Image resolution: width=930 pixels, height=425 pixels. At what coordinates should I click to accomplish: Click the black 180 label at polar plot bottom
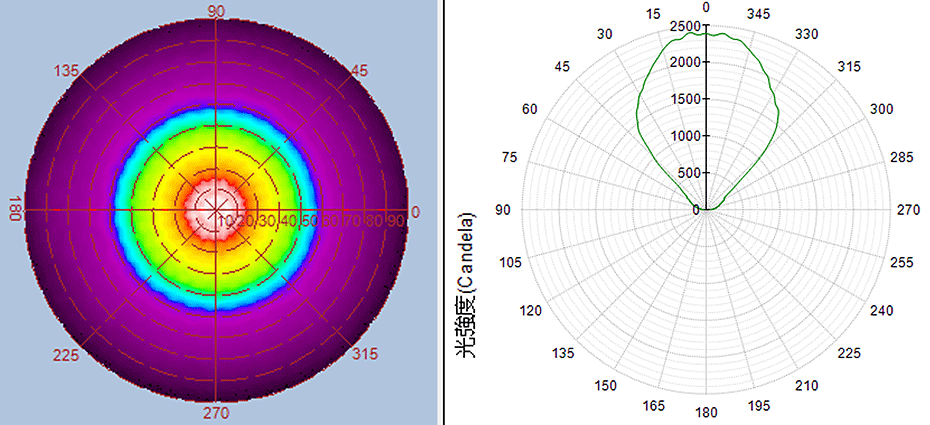pos(707,412)
